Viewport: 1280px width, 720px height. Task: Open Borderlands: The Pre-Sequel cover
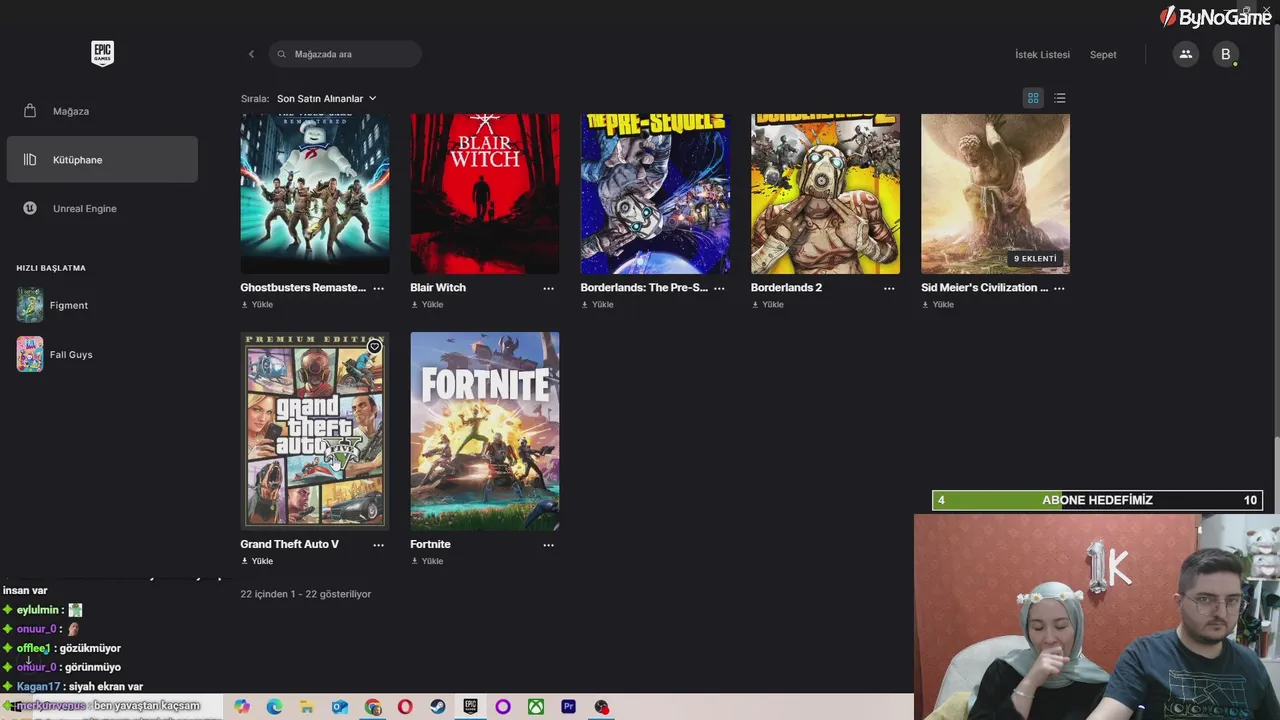[655, 193]
